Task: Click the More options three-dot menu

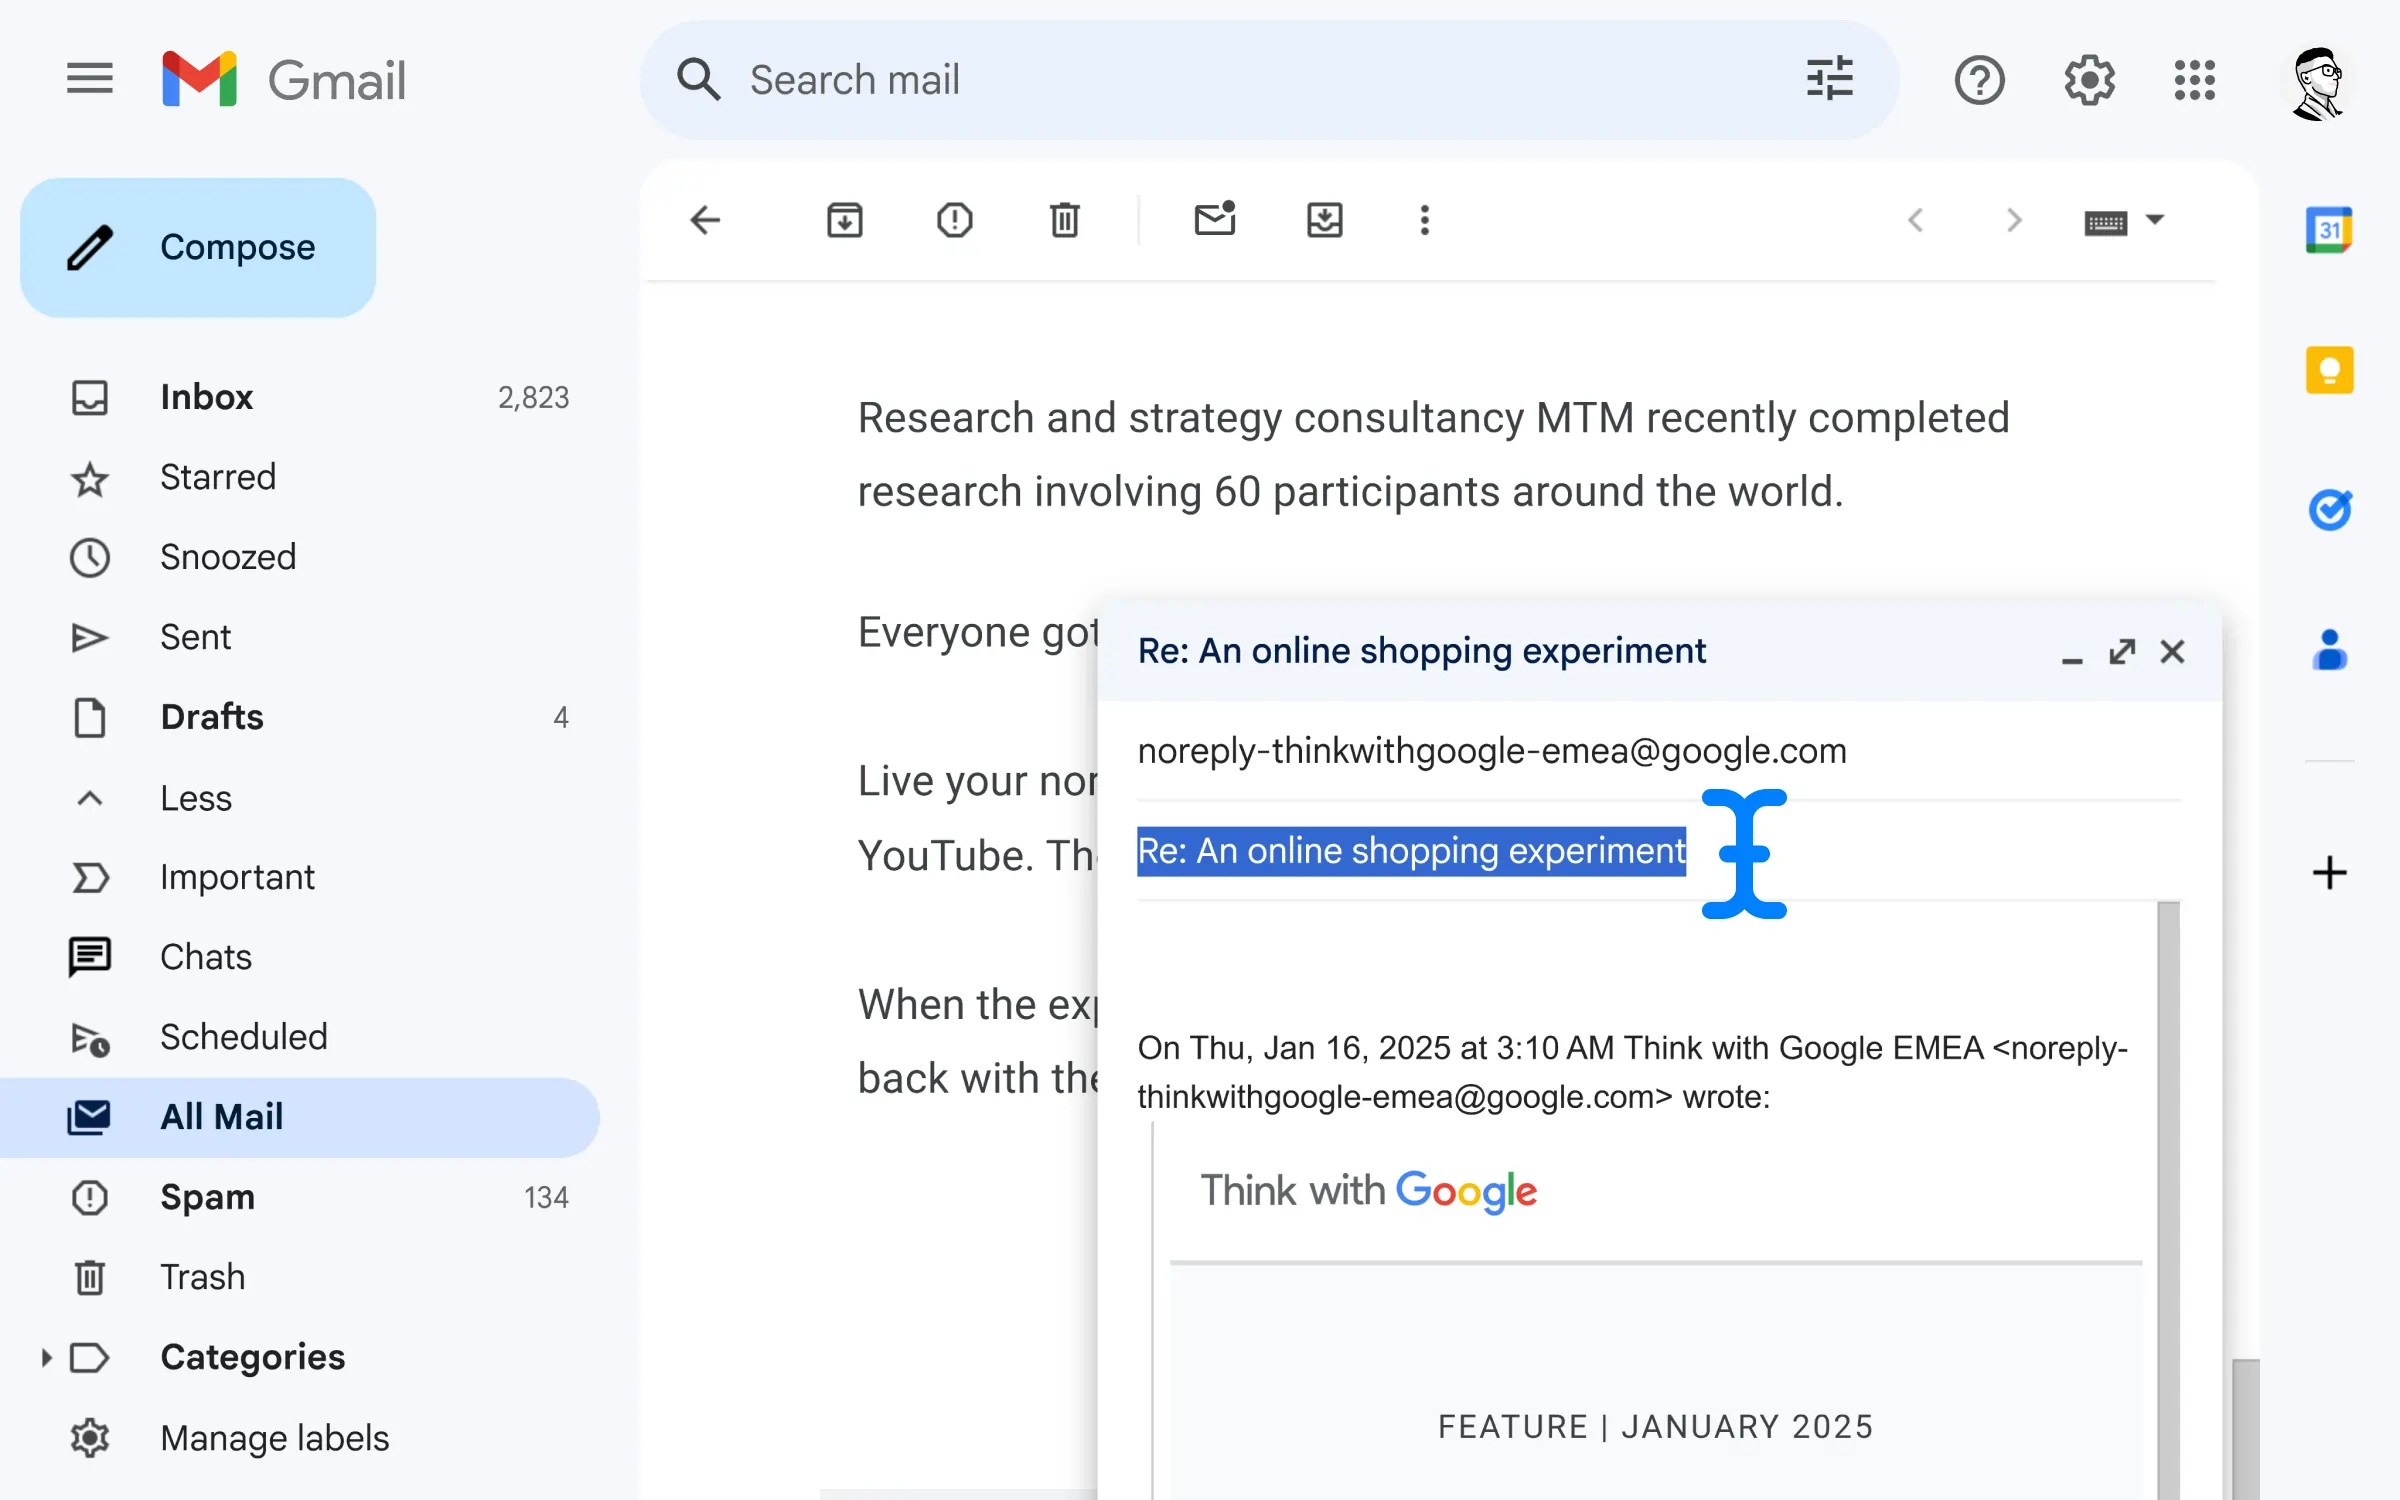Action: click(1425, 219)
